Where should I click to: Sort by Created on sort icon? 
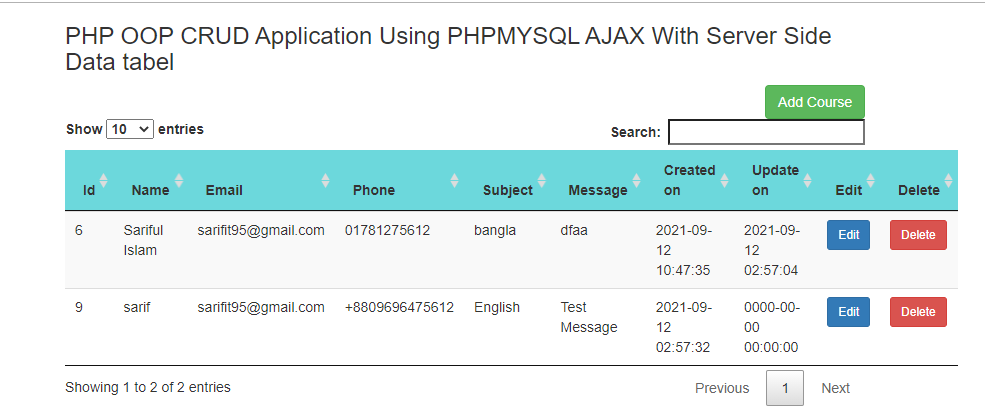724,181
